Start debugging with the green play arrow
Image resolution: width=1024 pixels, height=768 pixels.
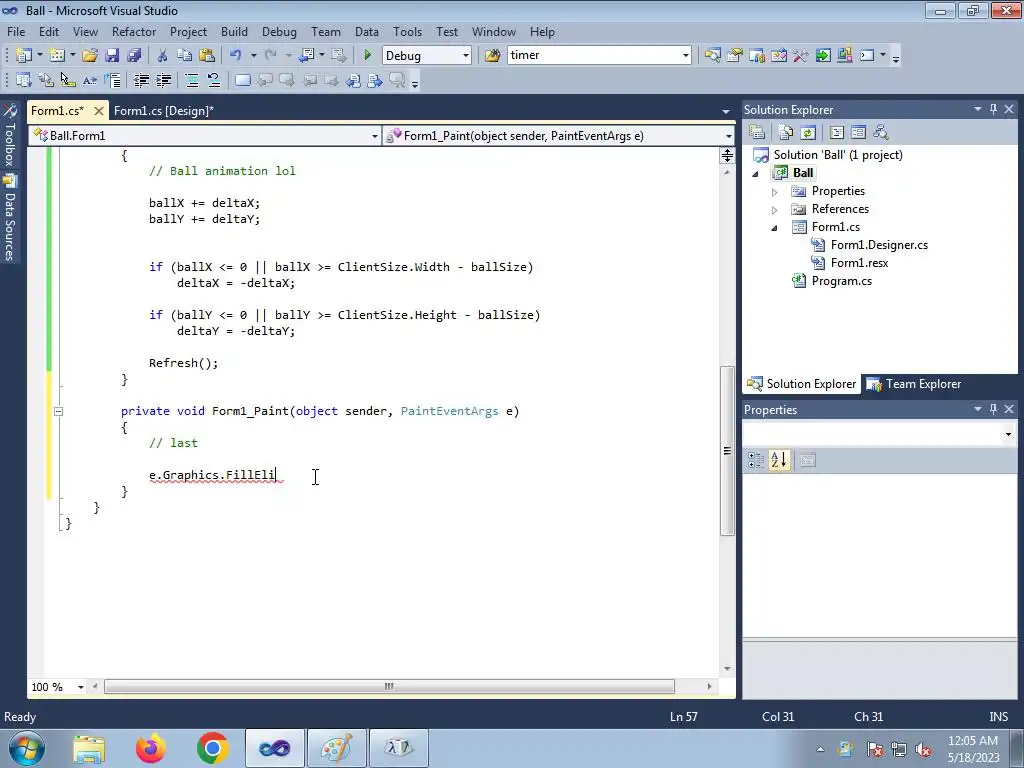pyautogui.click(x=367, y=56)
